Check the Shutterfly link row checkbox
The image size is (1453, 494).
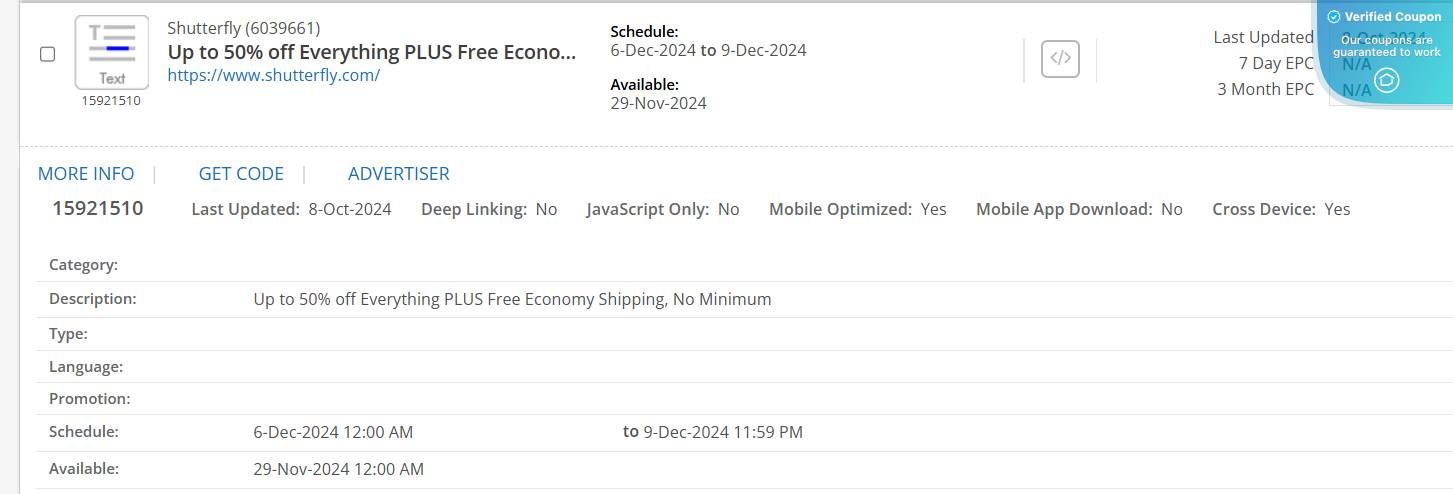[47, 54]
